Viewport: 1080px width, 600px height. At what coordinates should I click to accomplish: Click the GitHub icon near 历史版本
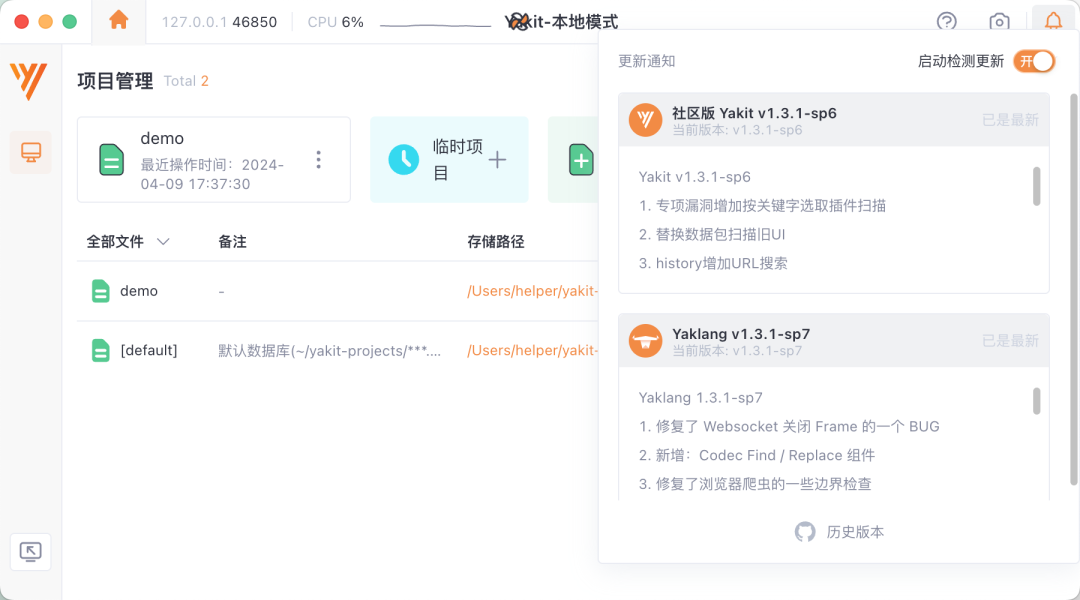click(804, 532)
